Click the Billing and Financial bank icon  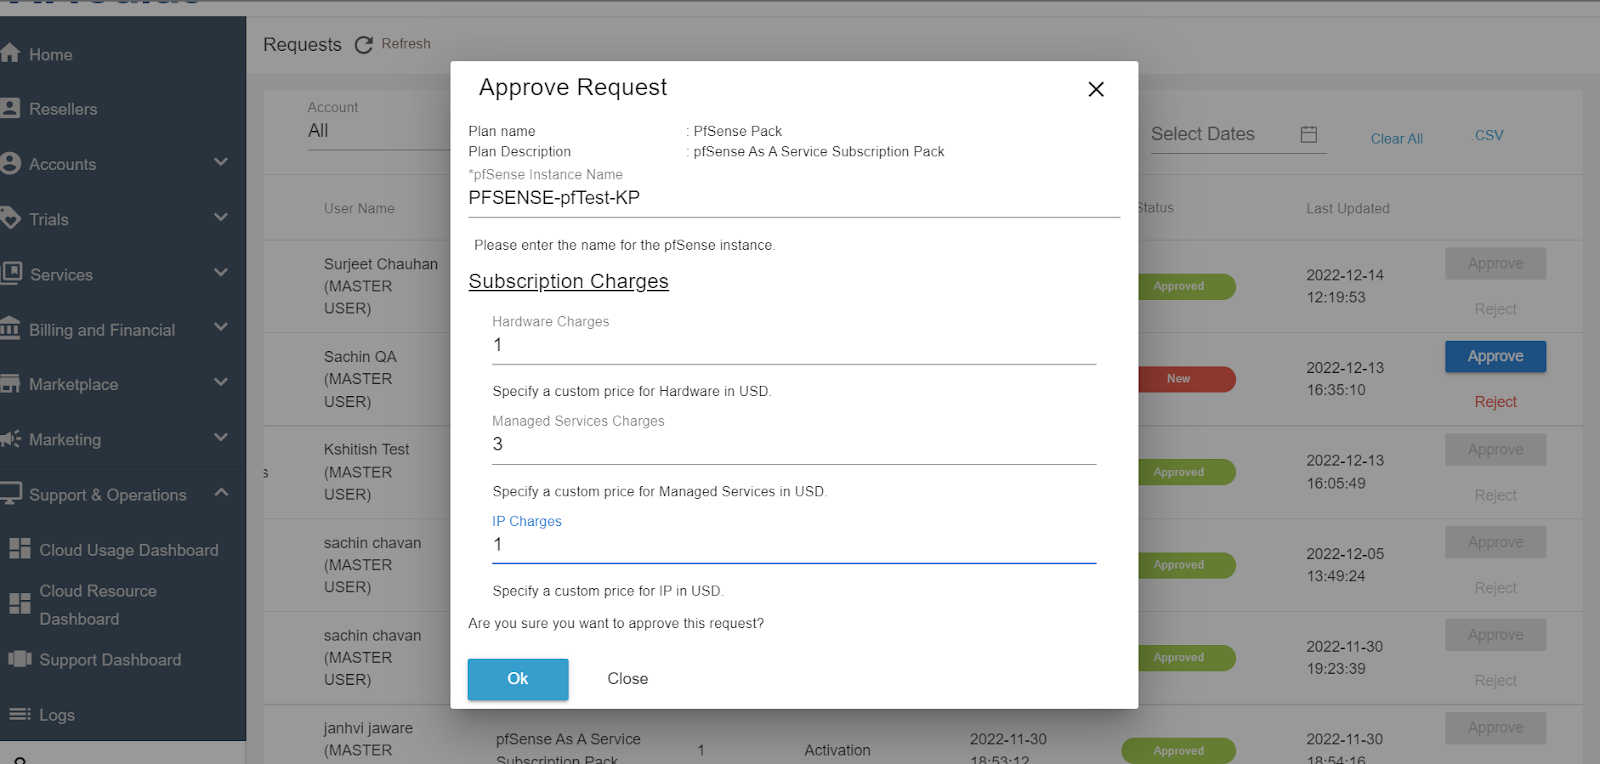10,328
